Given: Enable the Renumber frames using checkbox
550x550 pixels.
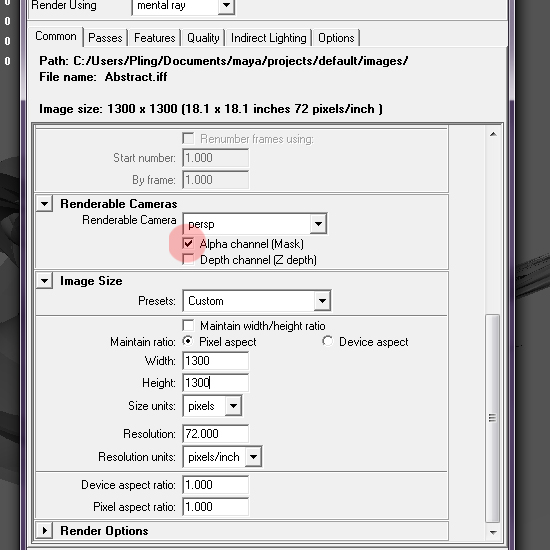Looking at the screenshot, I should point(188,139).
